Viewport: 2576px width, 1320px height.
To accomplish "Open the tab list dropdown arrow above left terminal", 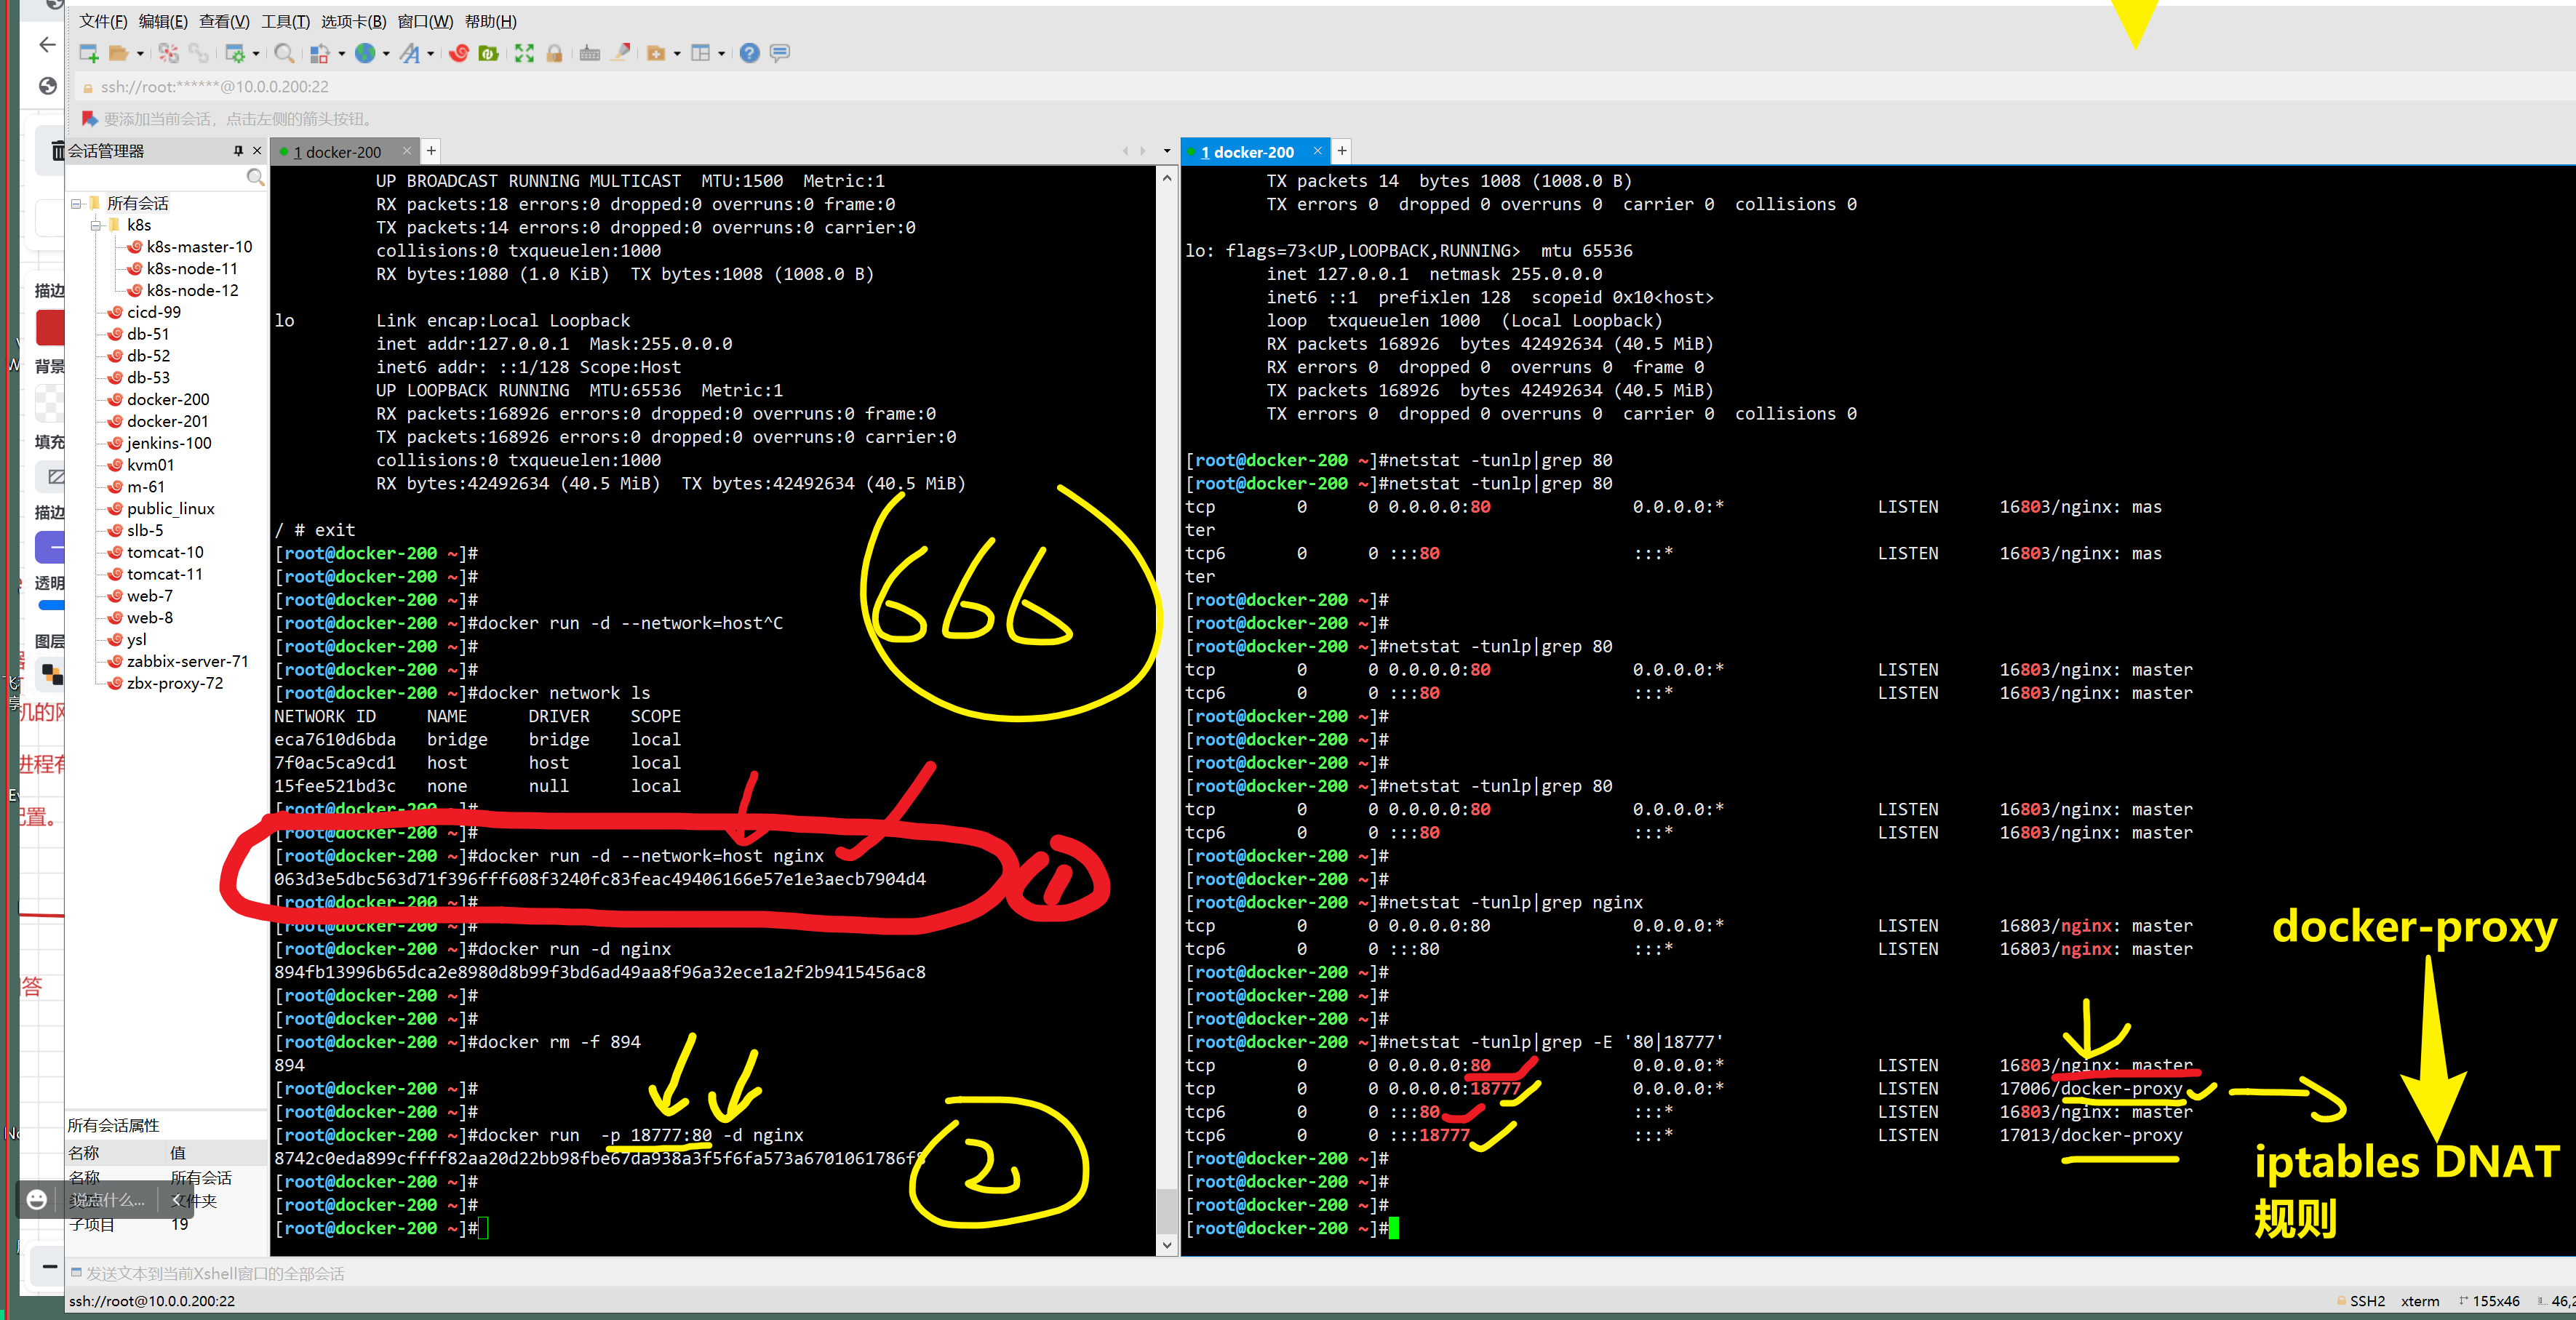I will point(1166,151).
